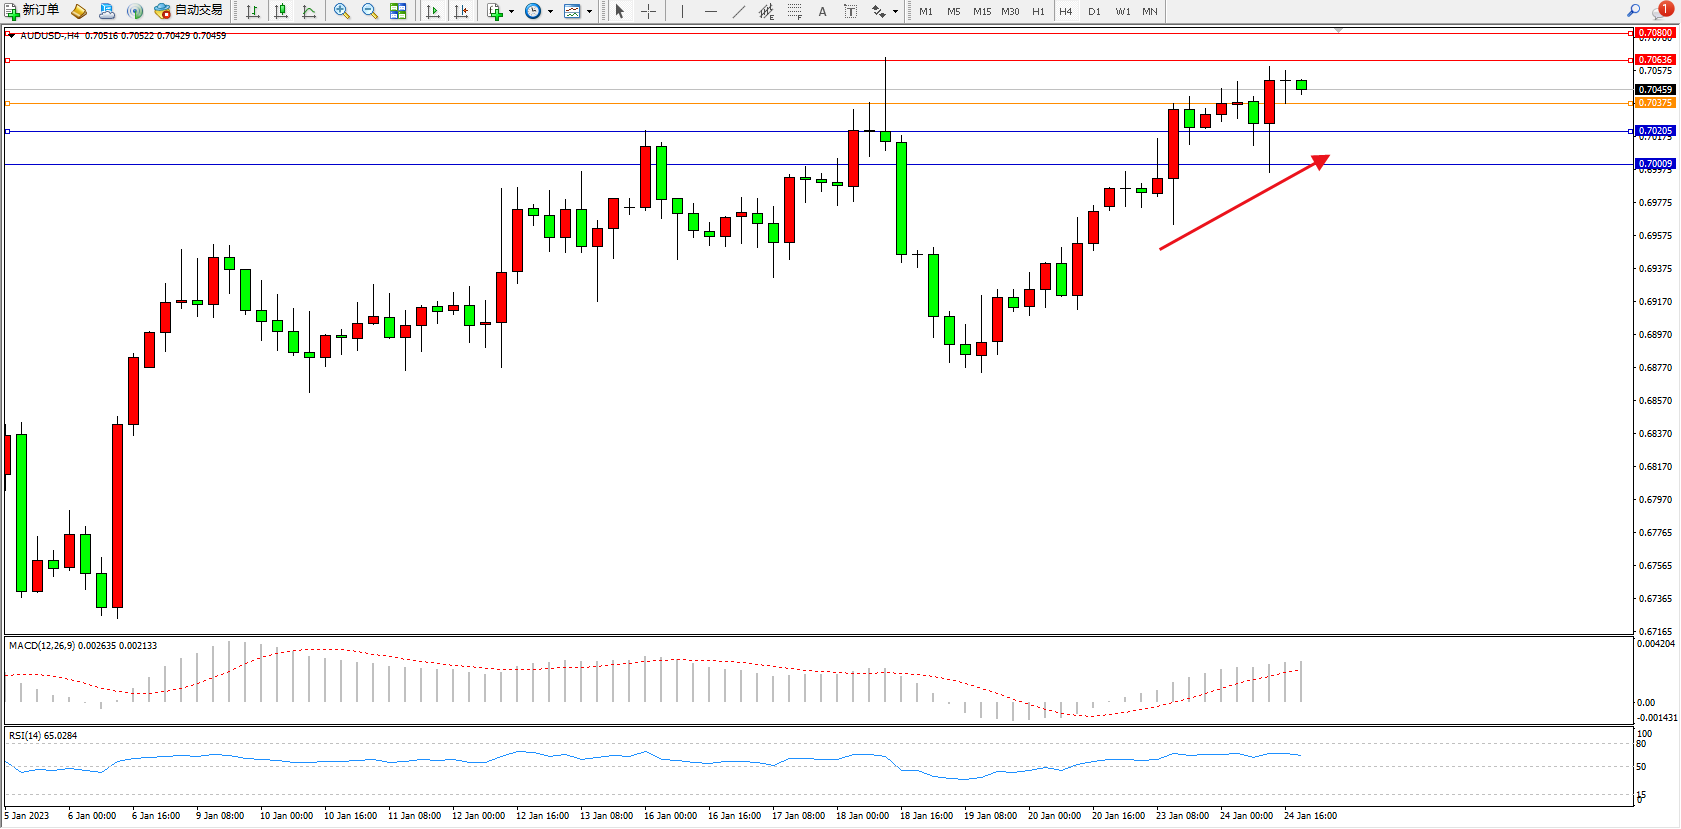Switch chart to bar chart mode
Viewport: 1681px width, 829px height.
(253, 11)
